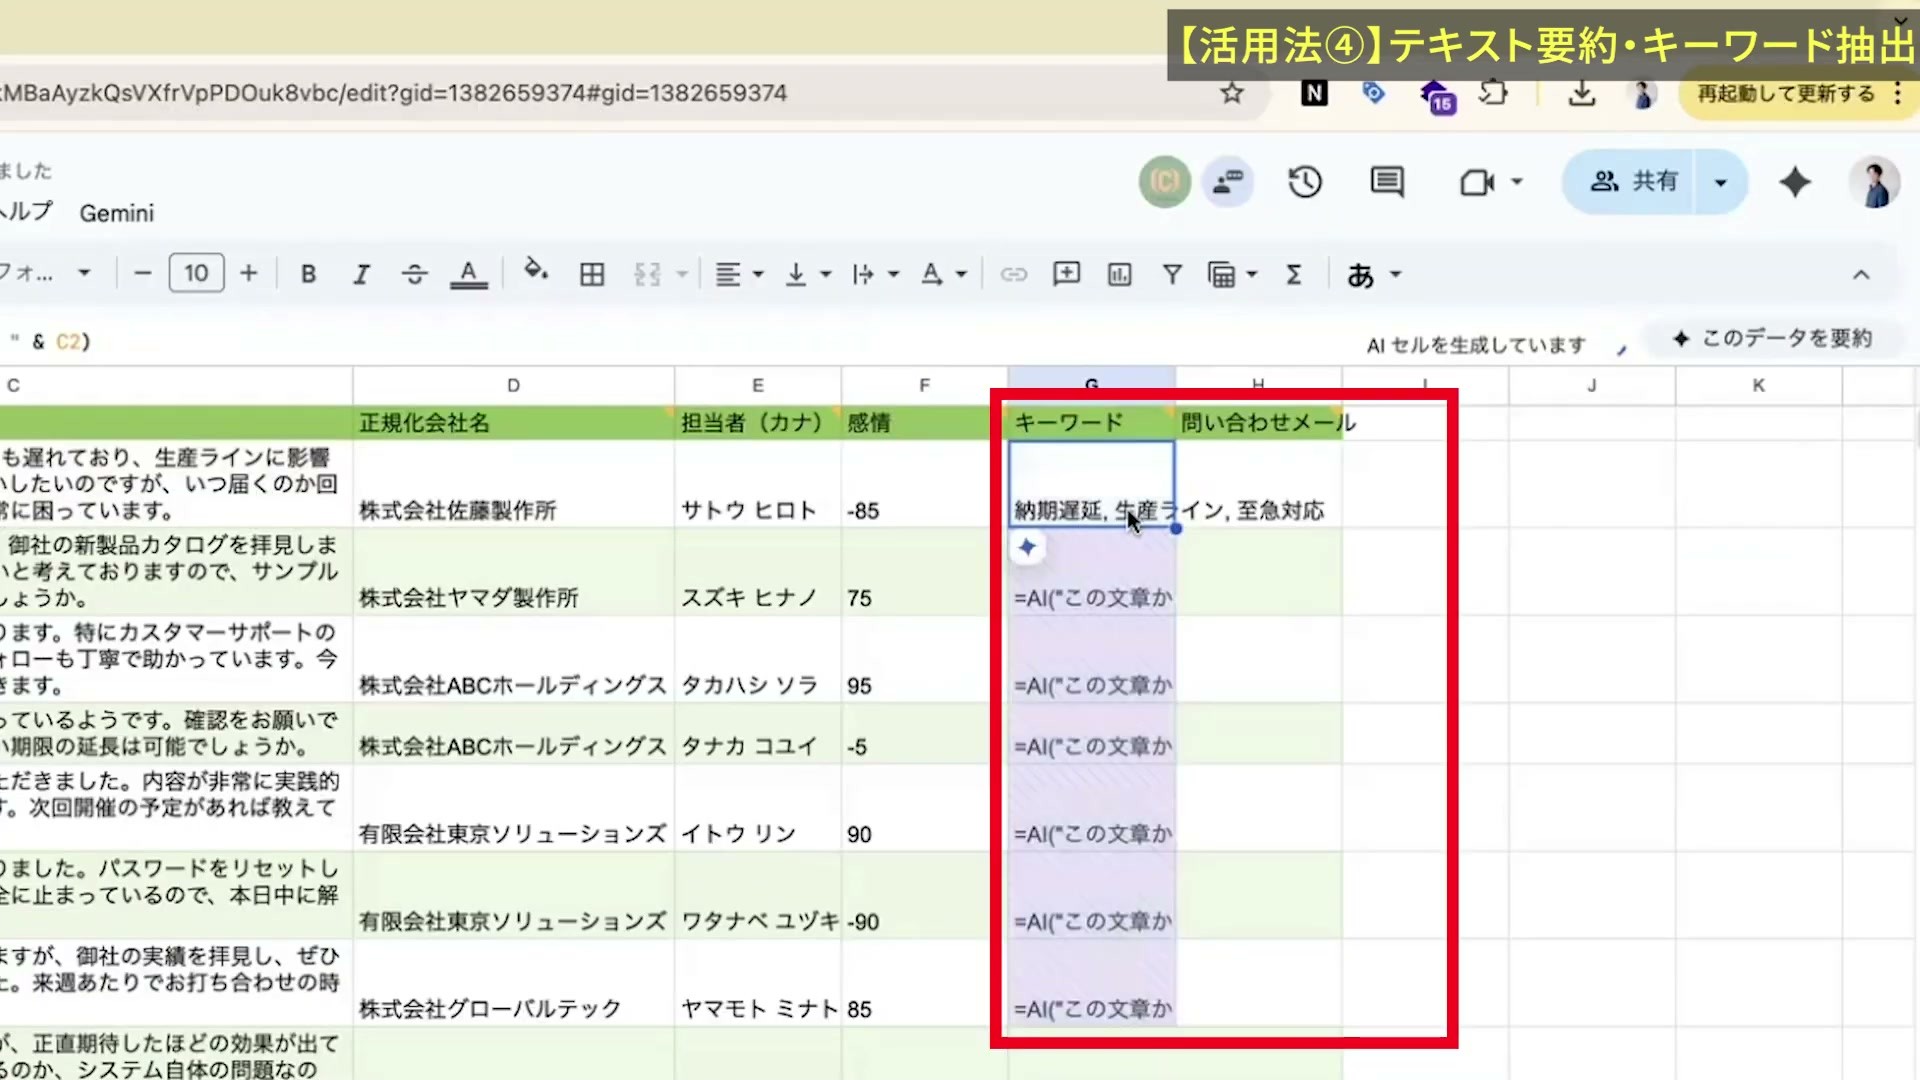Start a Meet call with camera icon
Viewport: 1920px width, 1080px height.
1477,182
